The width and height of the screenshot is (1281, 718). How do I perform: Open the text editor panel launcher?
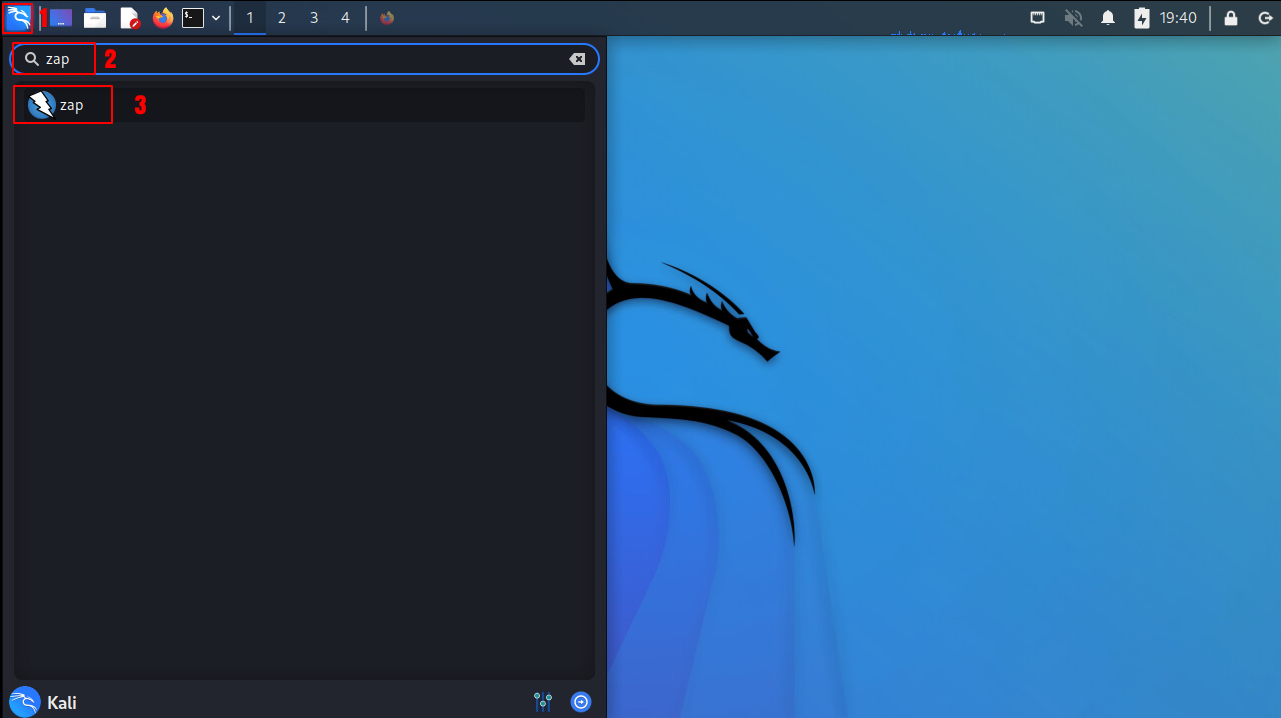(129, 18)
